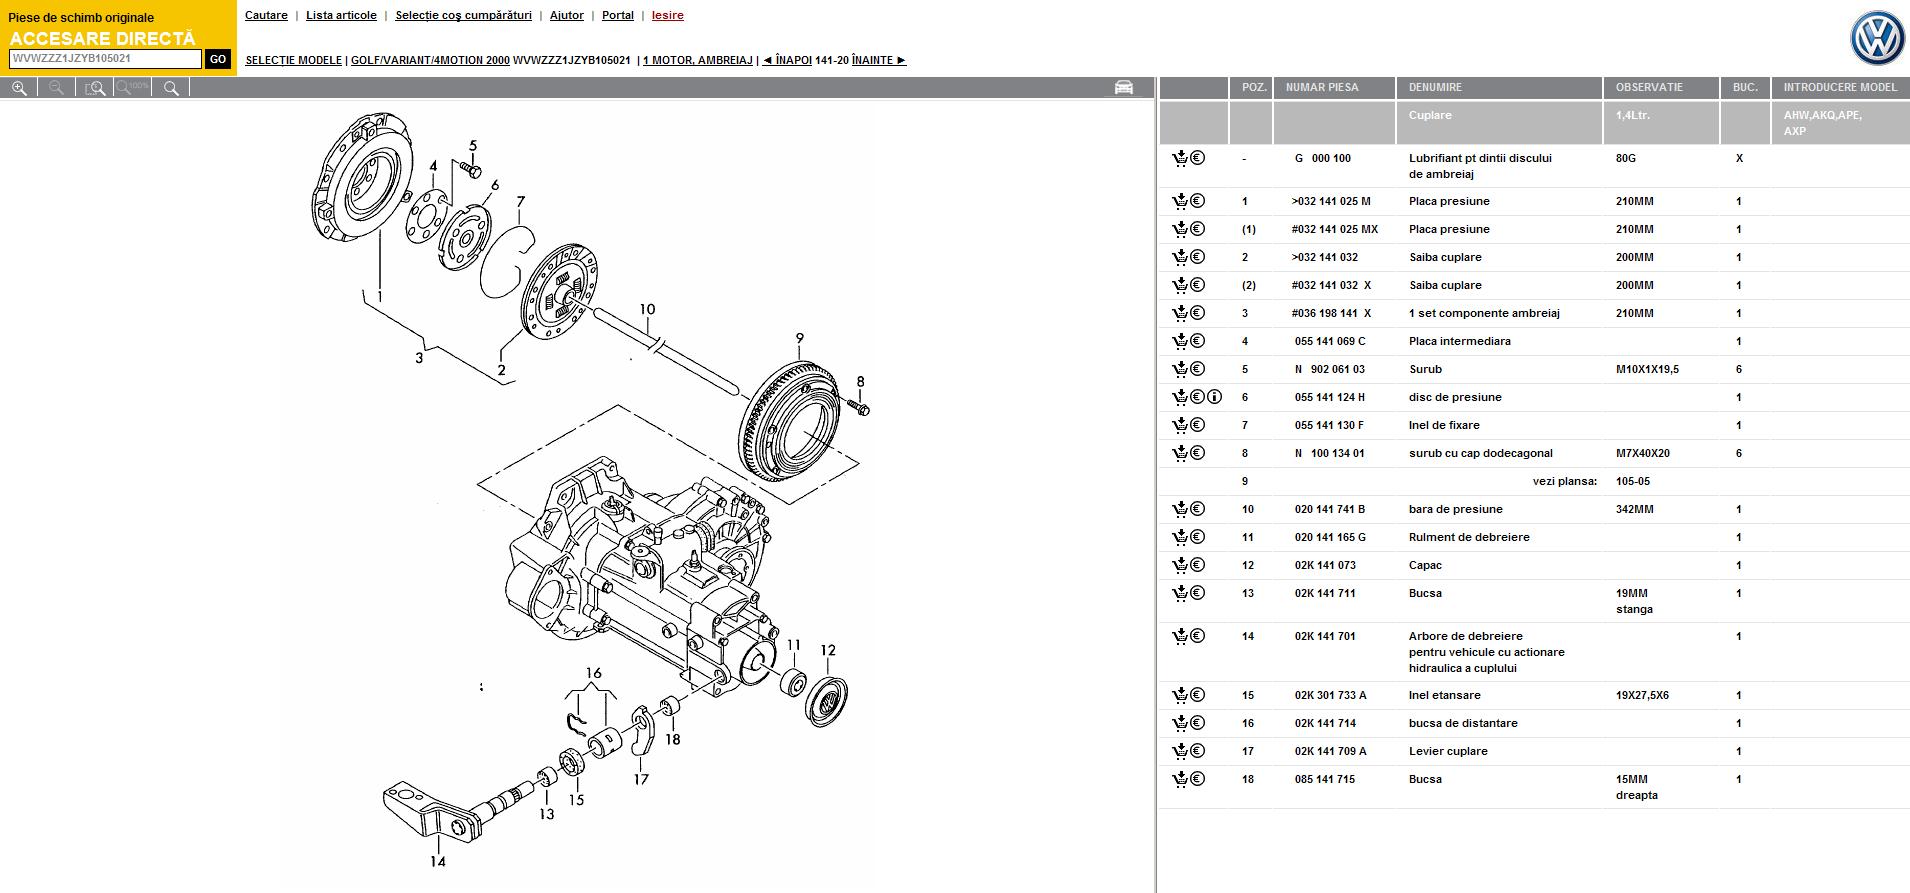Screen dimensions: 1910x893
Task: Add clutch set 036 198 141 X to cart
Action: pos(1180,313)
